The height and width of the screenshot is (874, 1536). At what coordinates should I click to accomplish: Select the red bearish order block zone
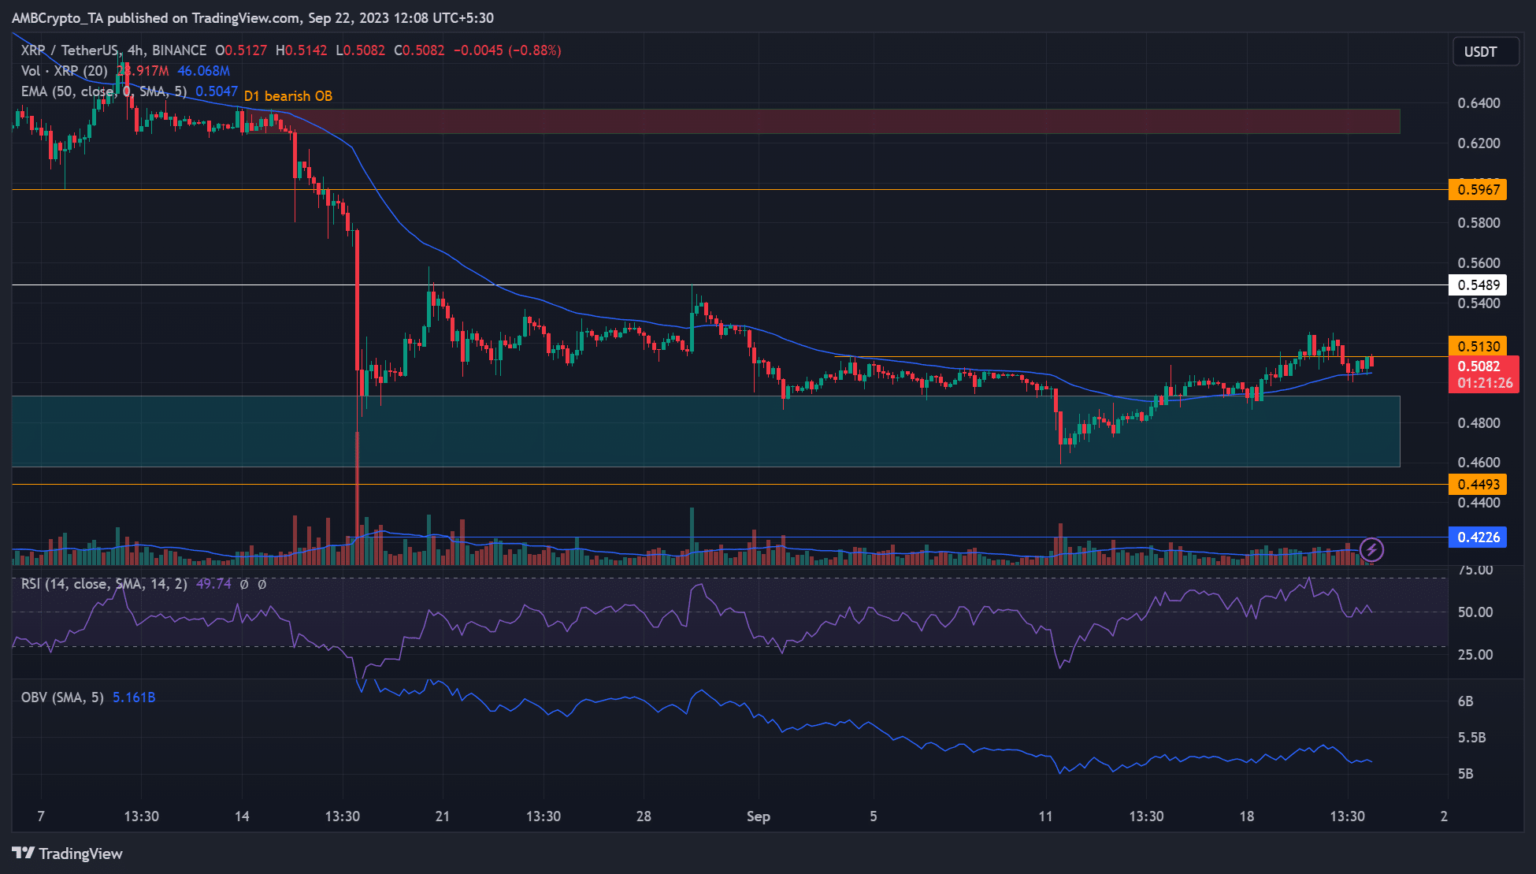tap(850, 121)
